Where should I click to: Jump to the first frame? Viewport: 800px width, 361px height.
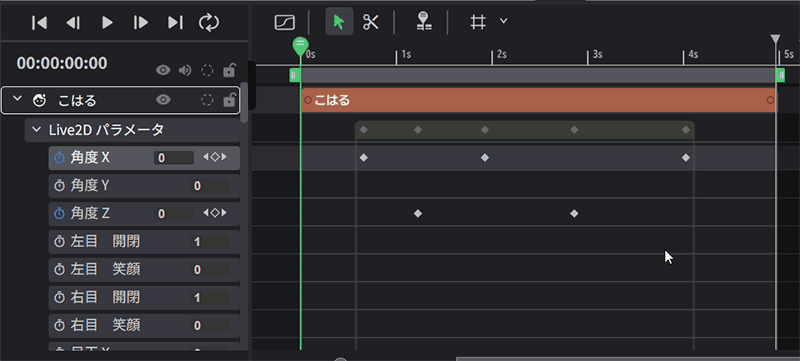[x=39, y=22]
